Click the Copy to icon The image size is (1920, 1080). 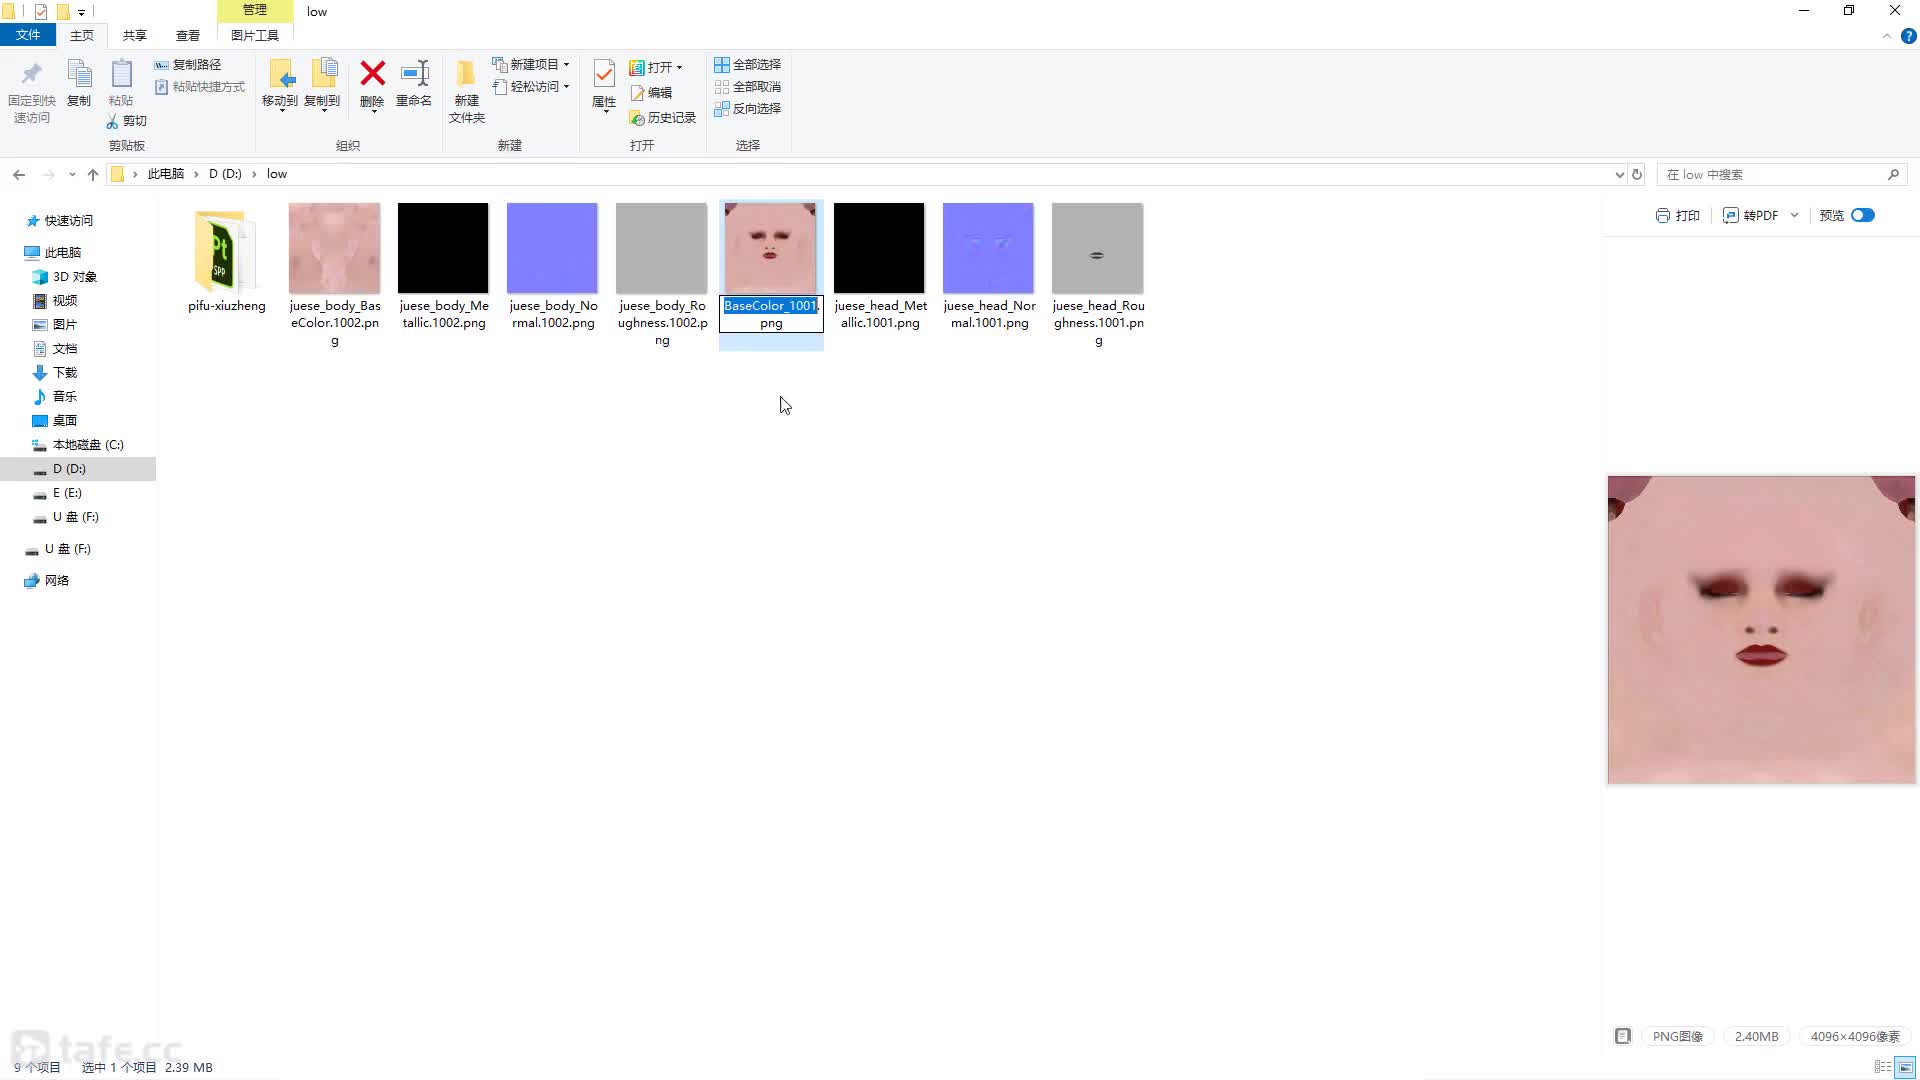click(322, 74)
